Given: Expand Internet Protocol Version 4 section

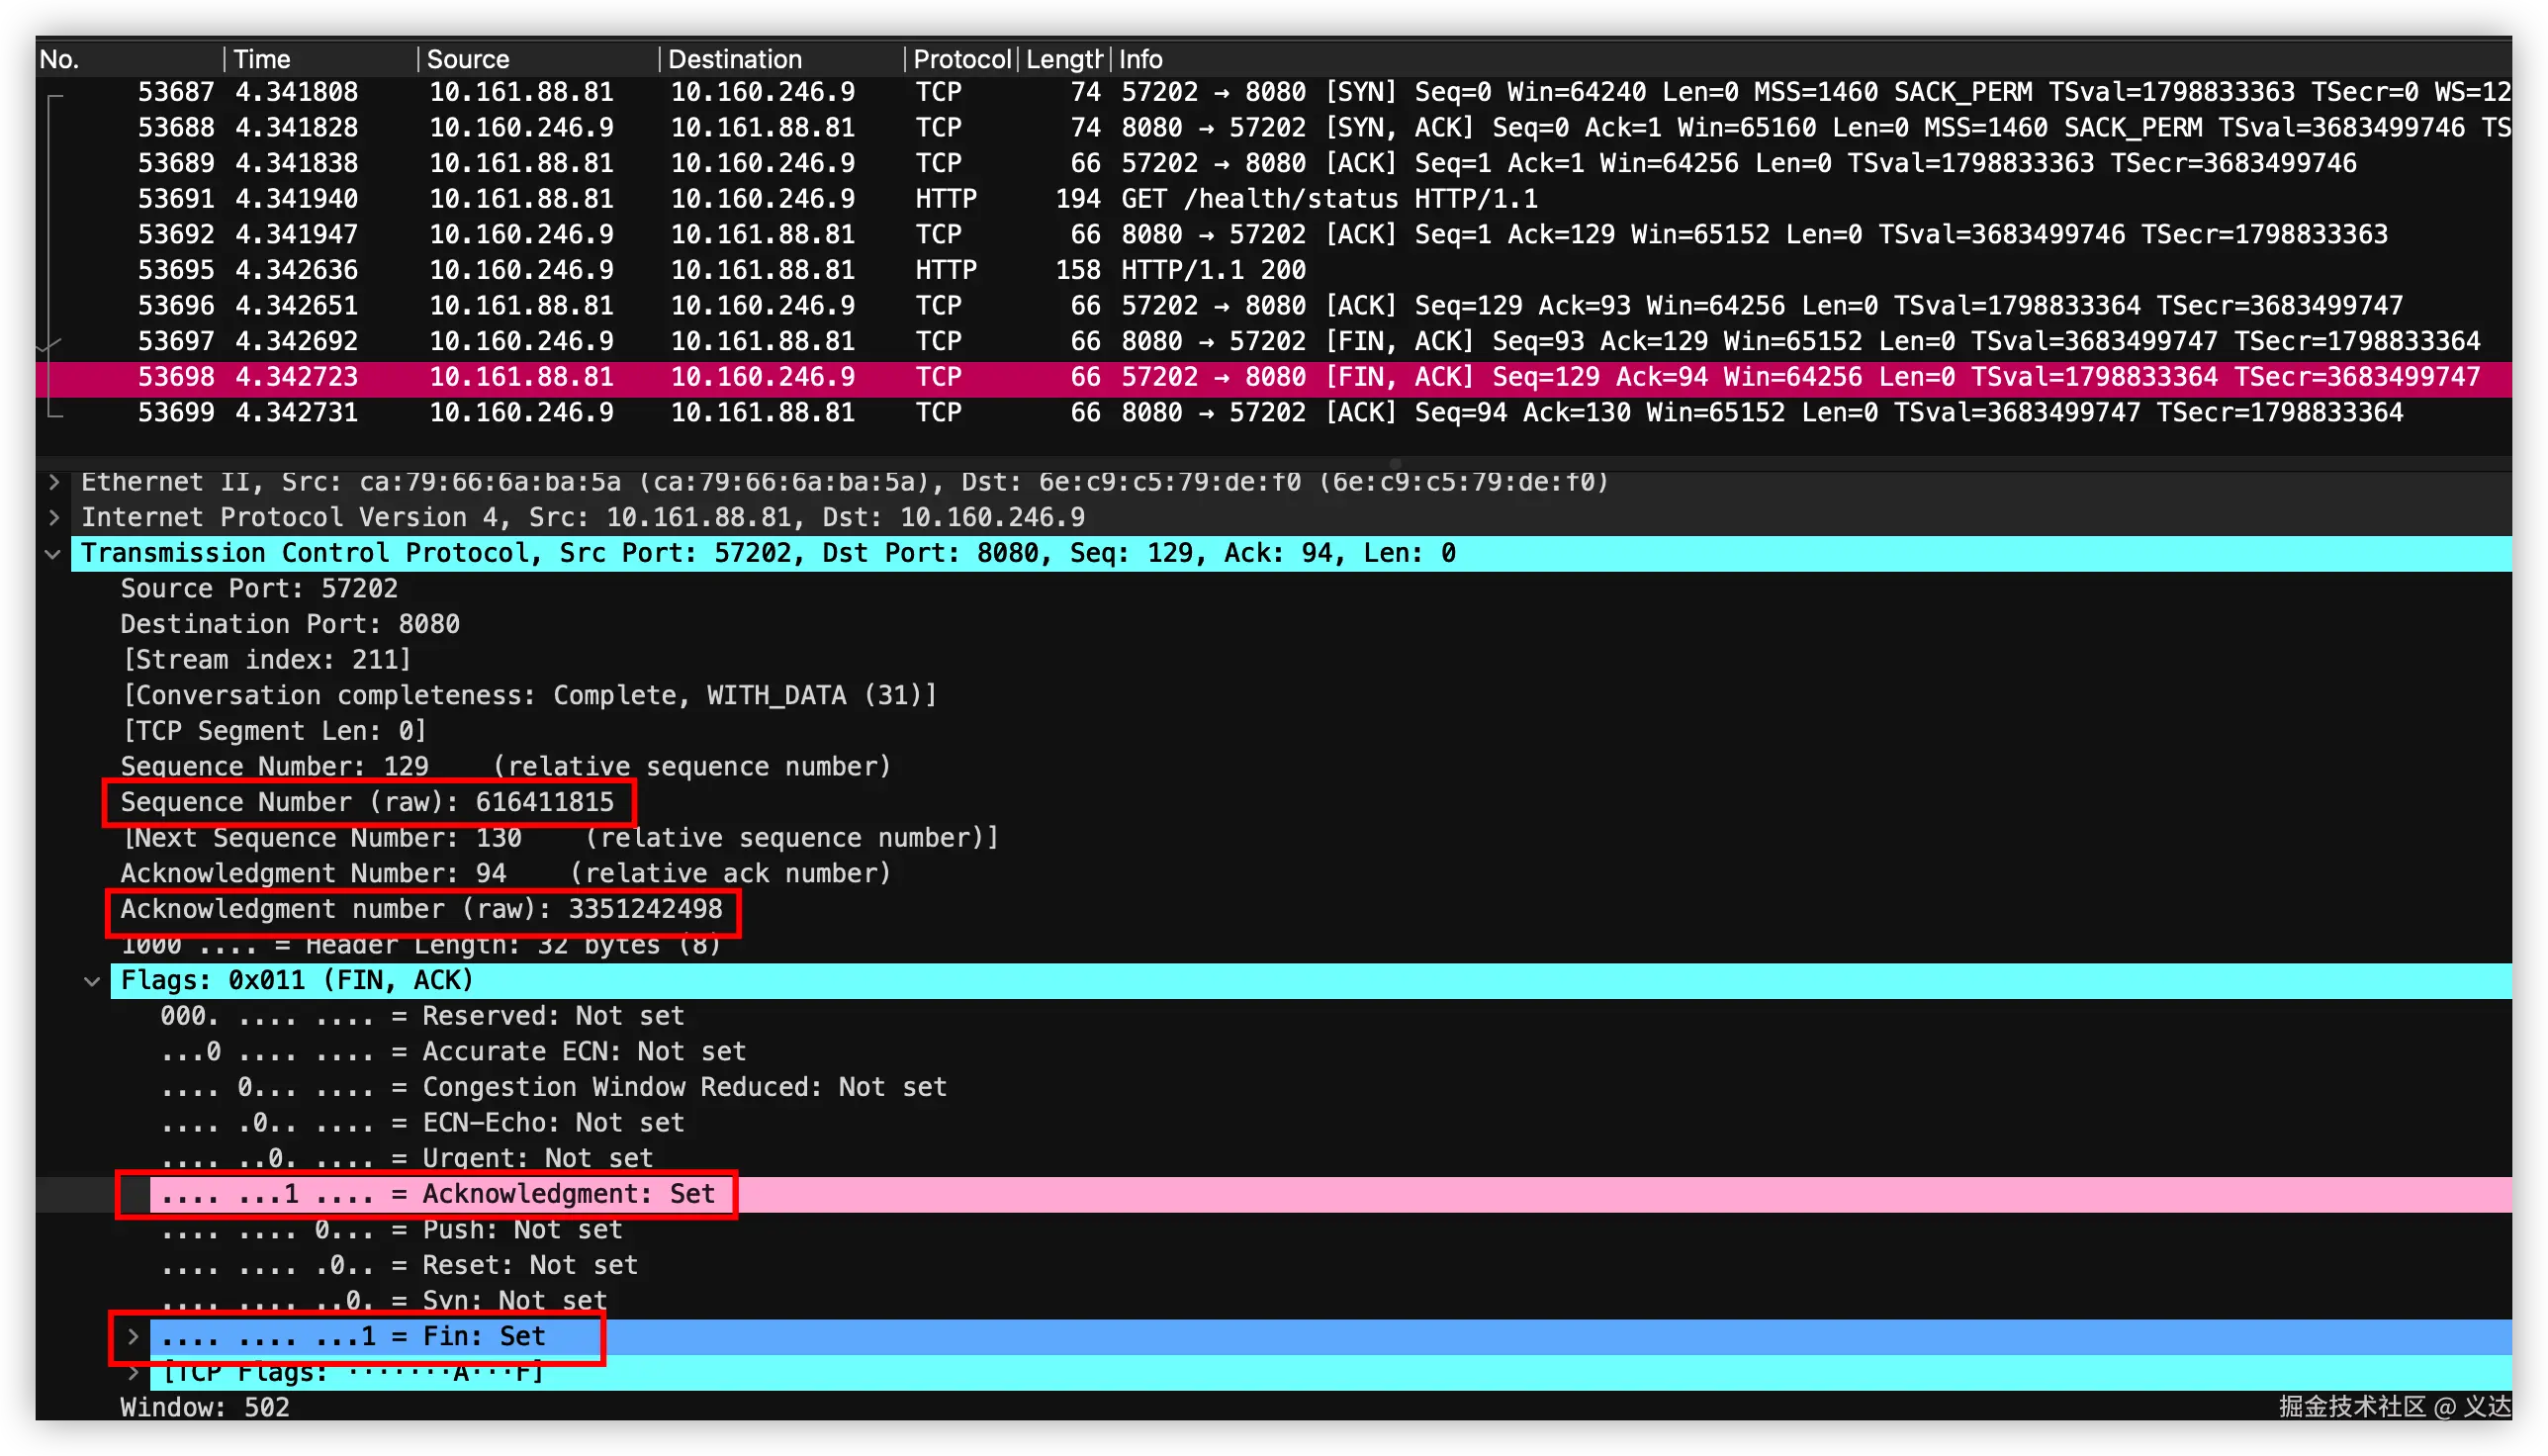Looking at the screenshot, I should [54, 518].
